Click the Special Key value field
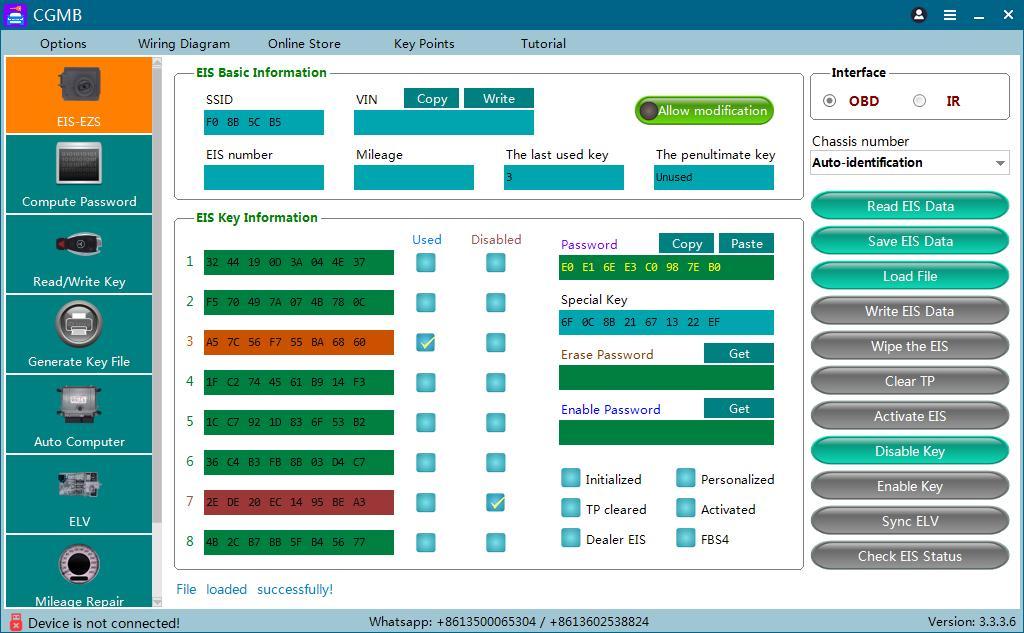Viewport: 1024px width, 633px height. pos(666,322)
